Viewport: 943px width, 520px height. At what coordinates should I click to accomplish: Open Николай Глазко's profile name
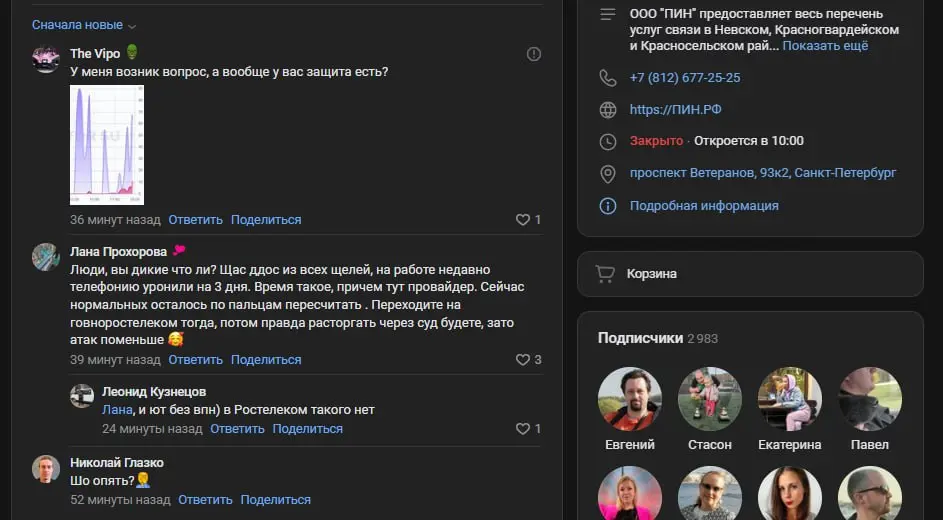click(117, 463)
